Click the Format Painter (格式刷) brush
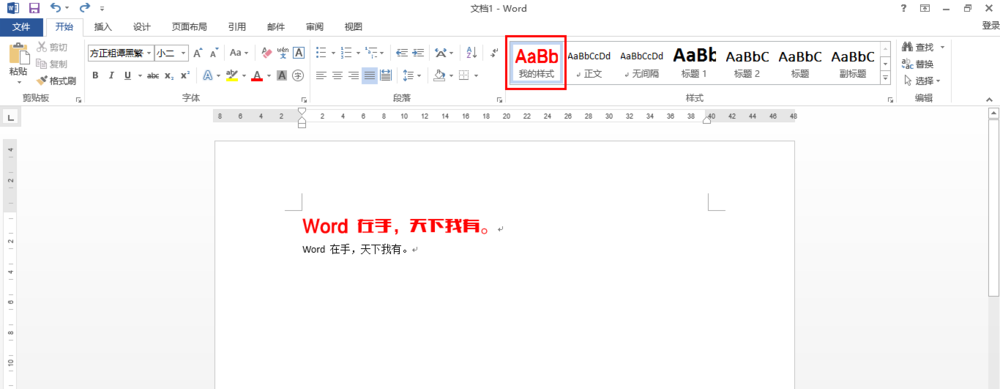Viewport: 1000px width, 389px height. coord(56,81)
